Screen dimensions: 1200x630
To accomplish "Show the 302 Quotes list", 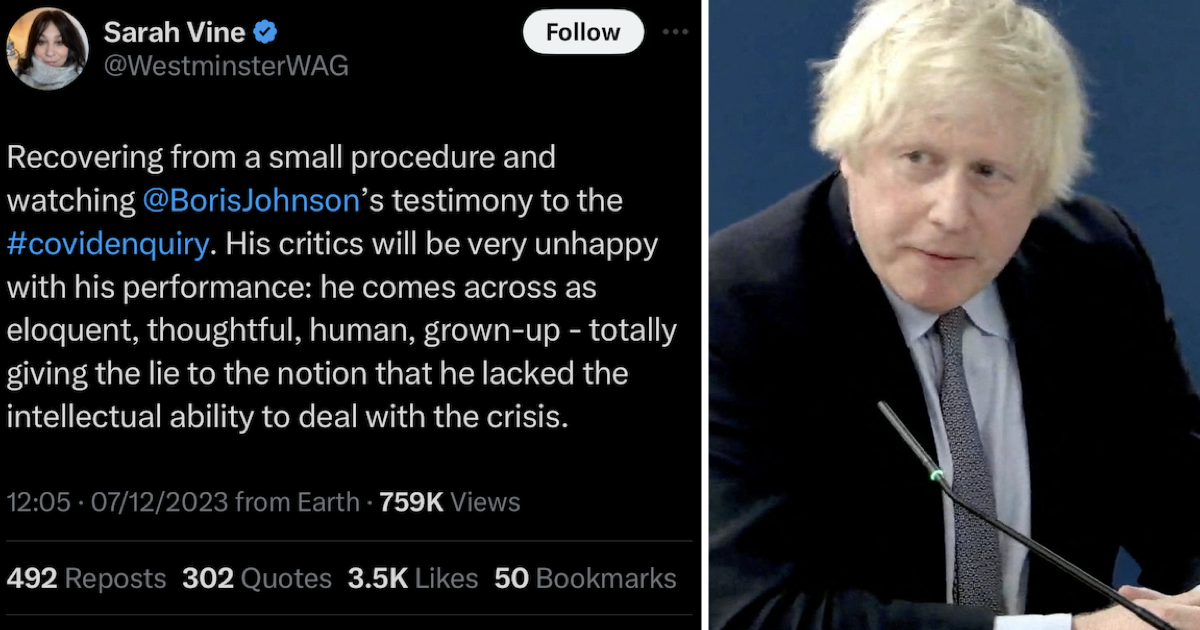I will (257, 578).
